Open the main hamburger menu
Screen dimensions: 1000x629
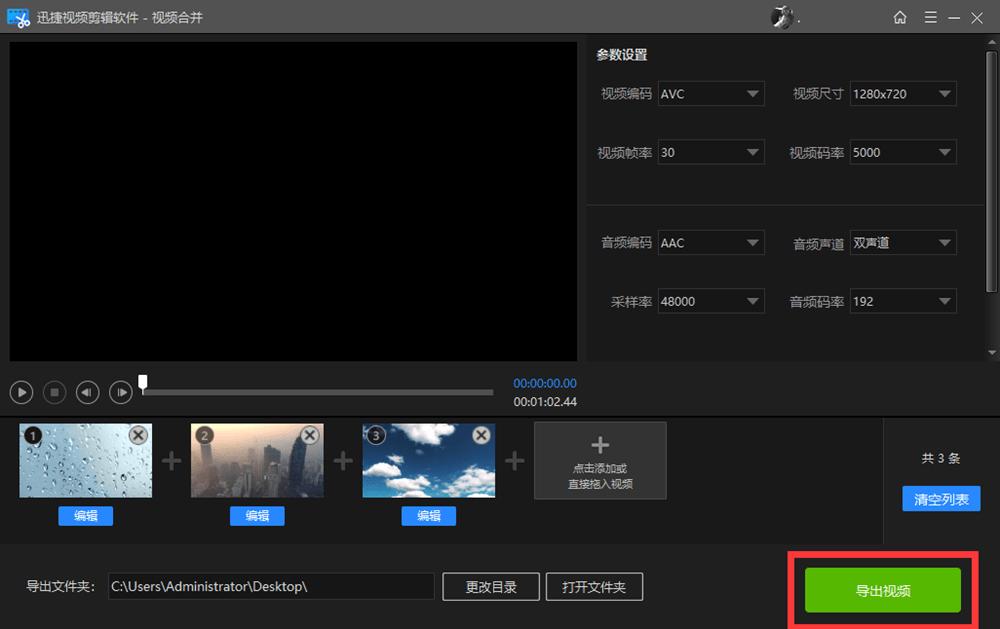(x=932, y=17)
